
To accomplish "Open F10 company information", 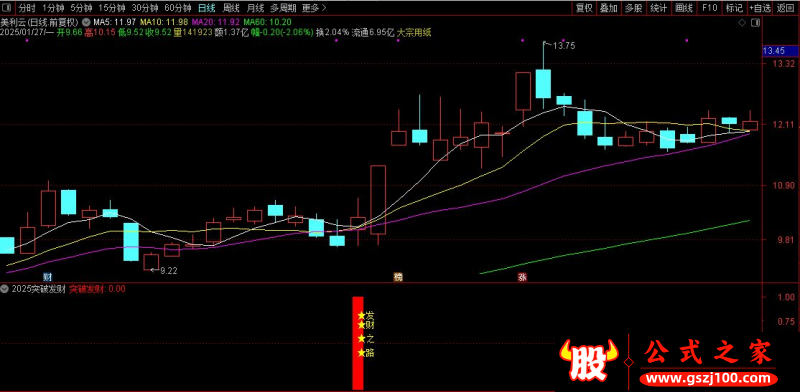I will pyautogui.click(x=709, y=8).
